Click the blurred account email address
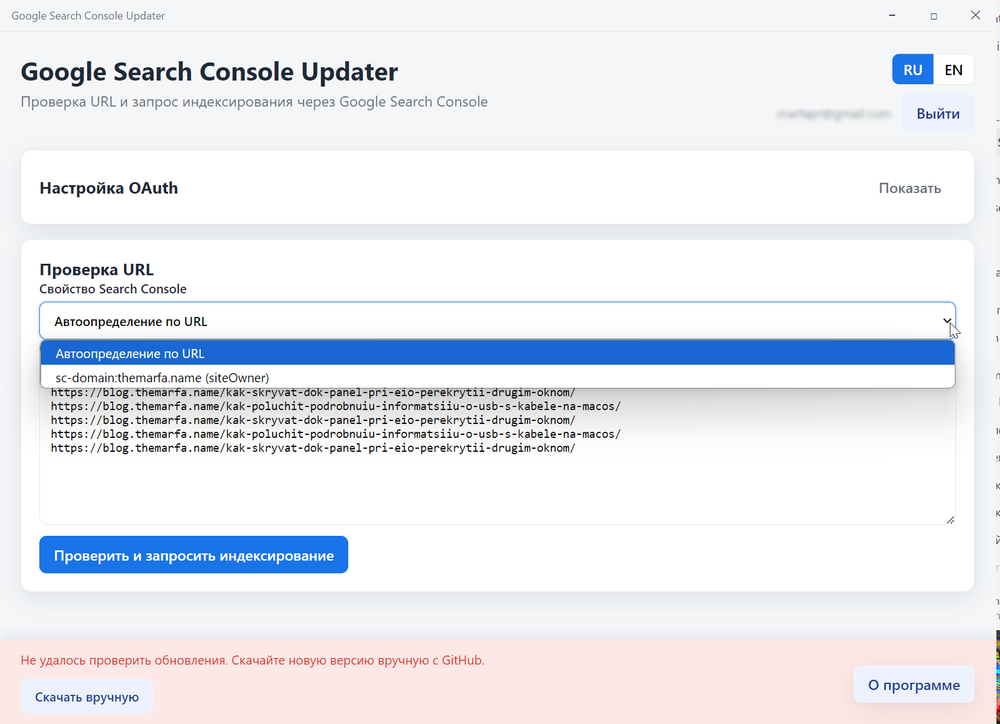The width and height of the screenshot is (1000, 724). [834, 114]
